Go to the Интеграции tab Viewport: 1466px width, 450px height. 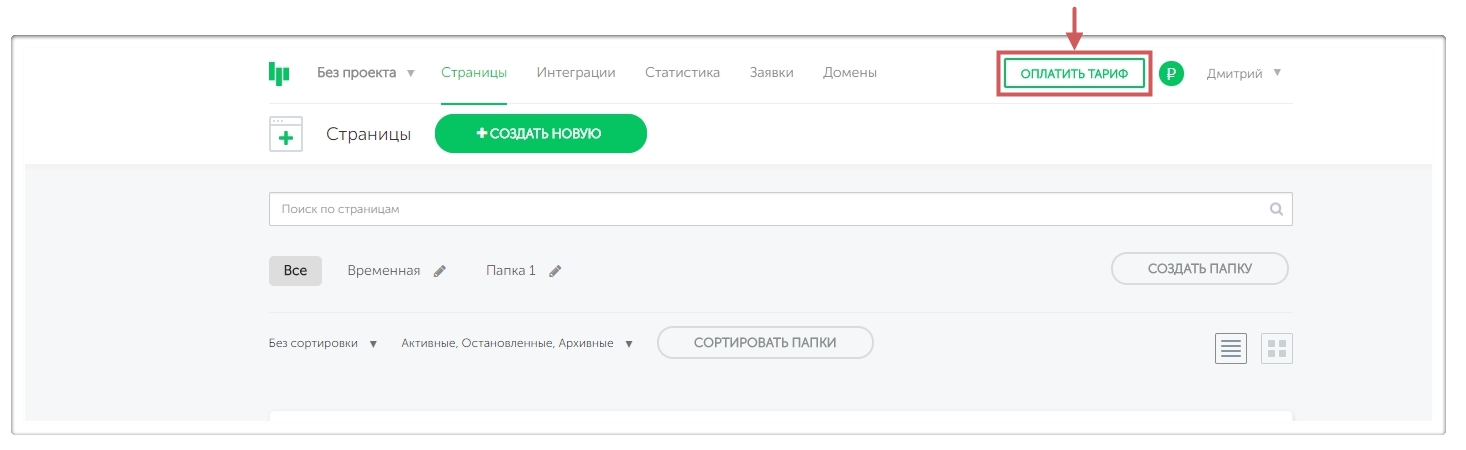point(576,72)
